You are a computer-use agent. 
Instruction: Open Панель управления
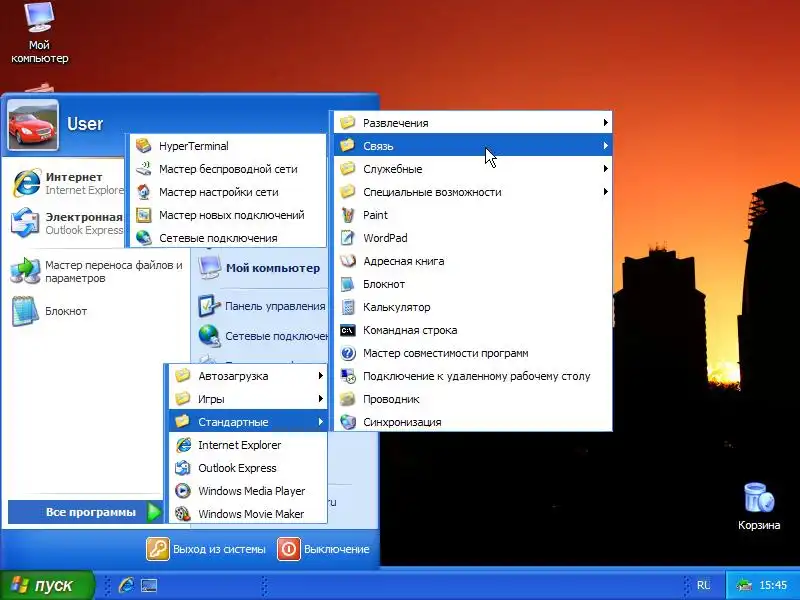pos(262,306)
